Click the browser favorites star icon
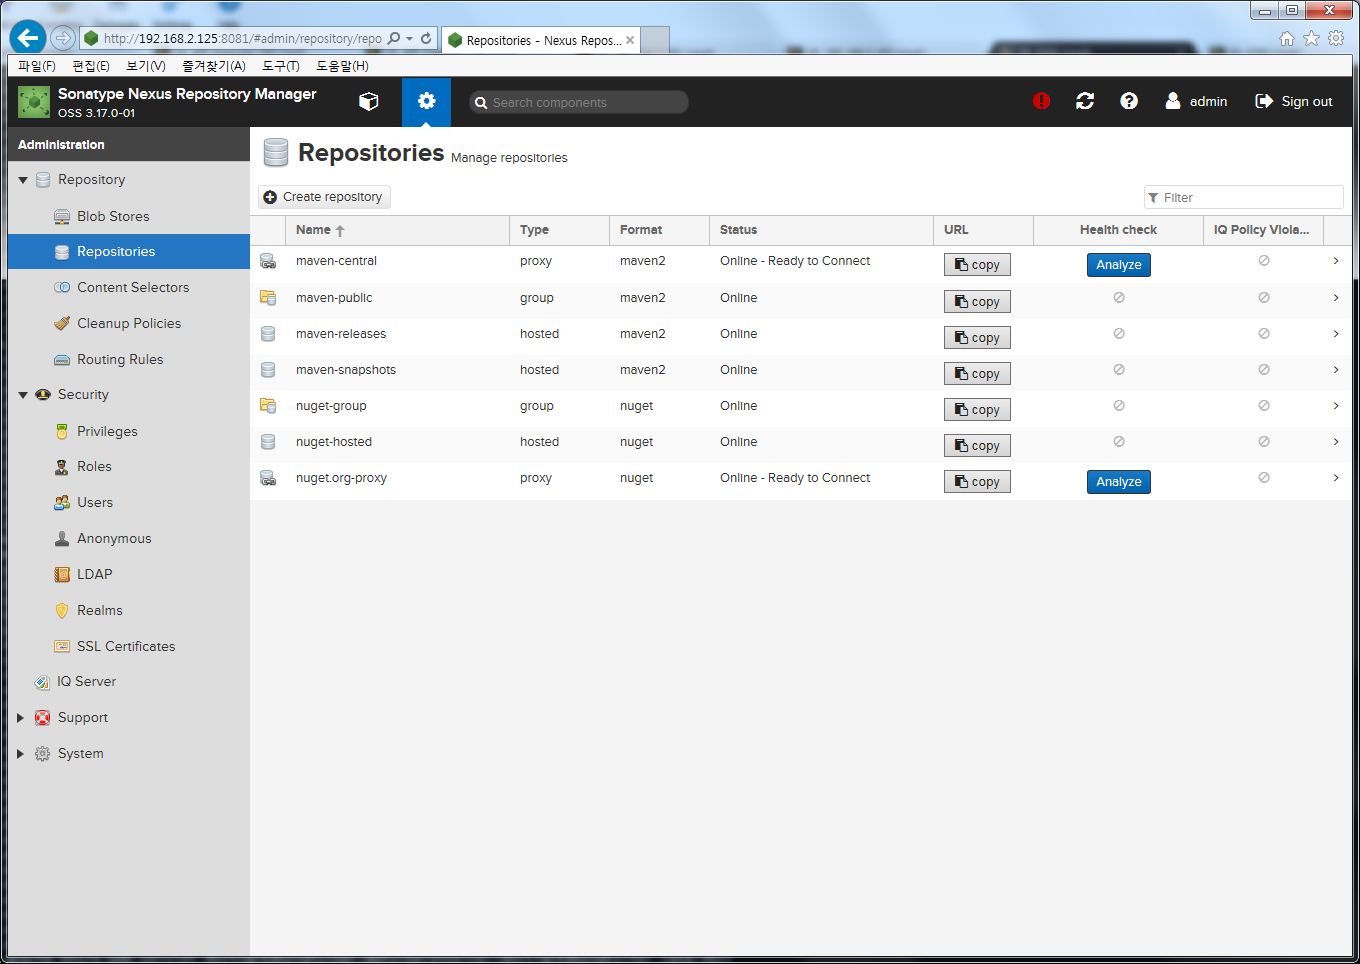The height and width of the screenshot is (964, 1360). [1311, 38]
